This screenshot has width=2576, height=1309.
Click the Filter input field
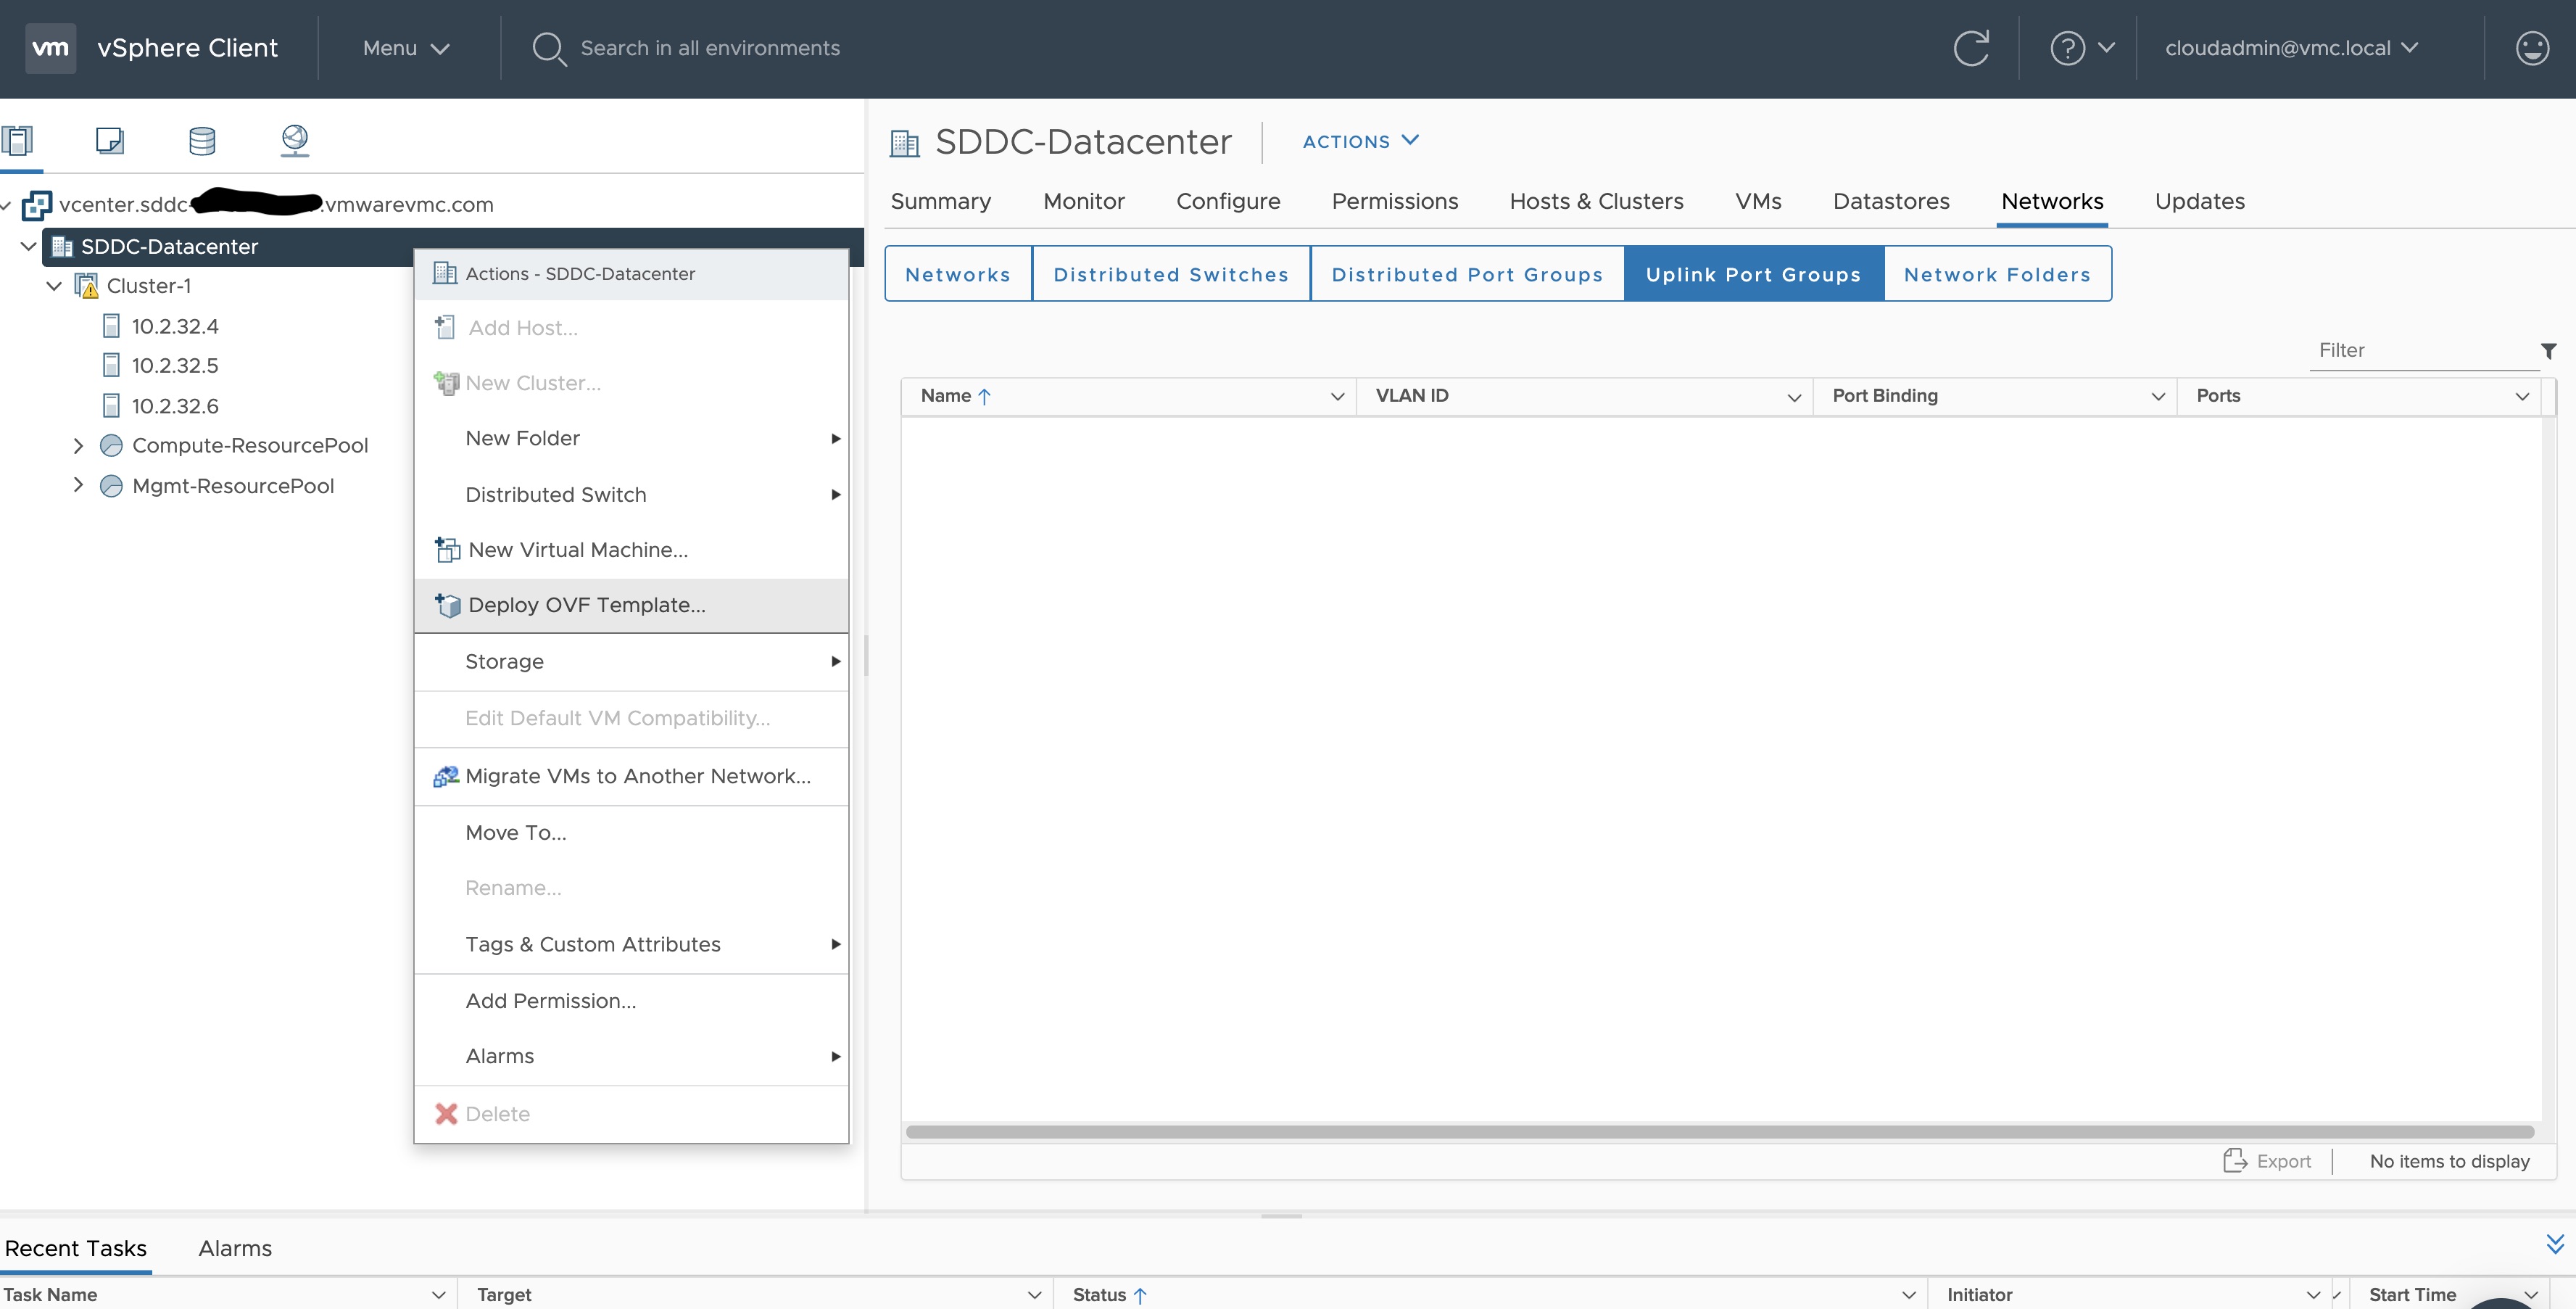coord(2420,351)
